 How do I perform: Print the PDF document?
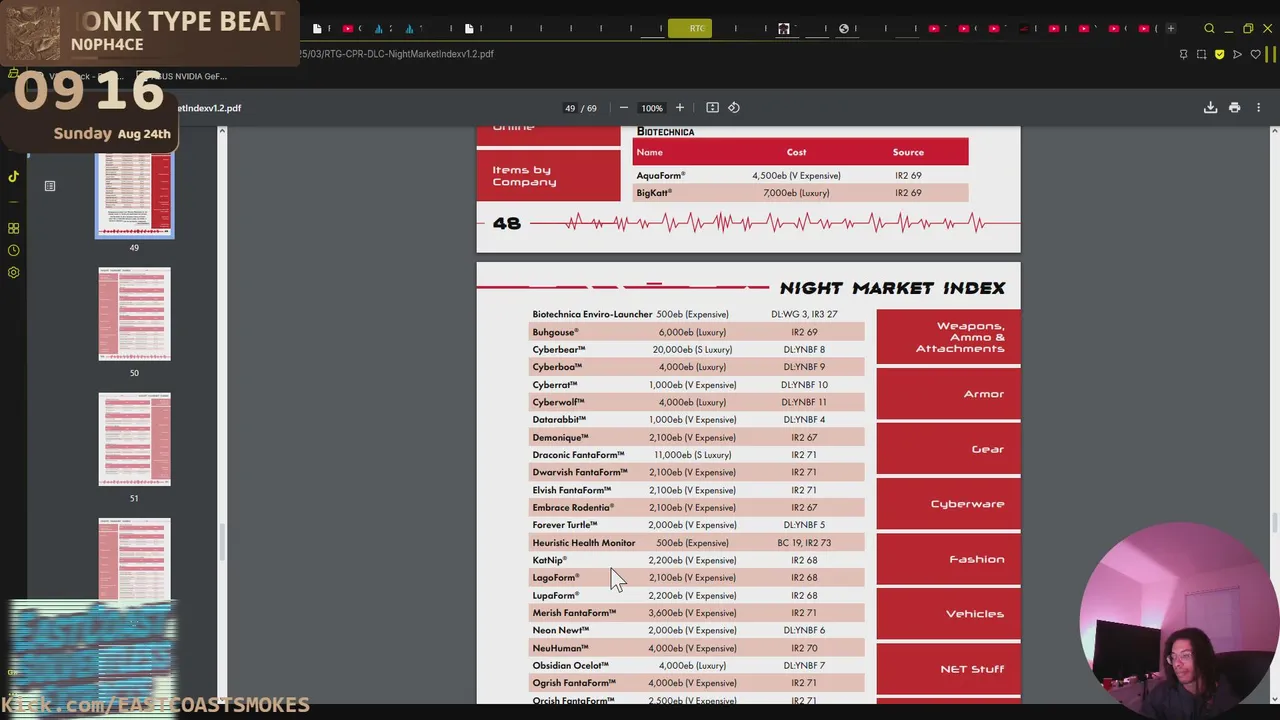[x=1234, y=108]
